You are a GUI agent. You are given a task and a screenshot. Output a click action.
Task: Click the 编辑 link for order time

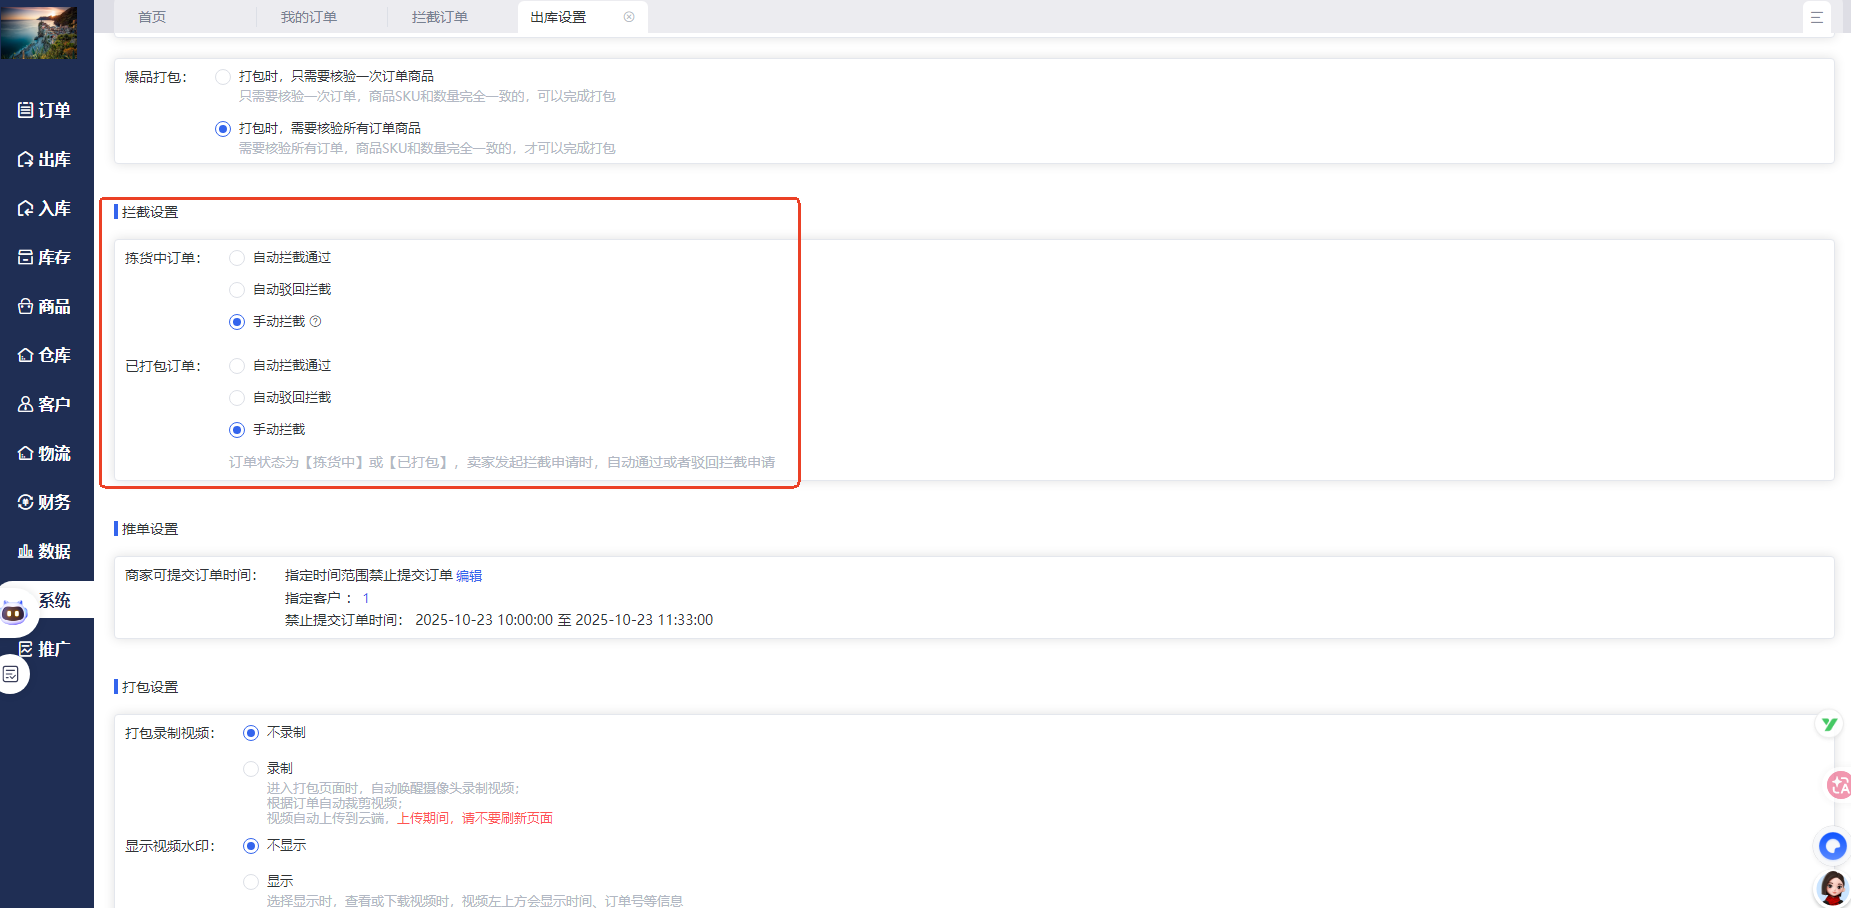(x=469, y=576)
